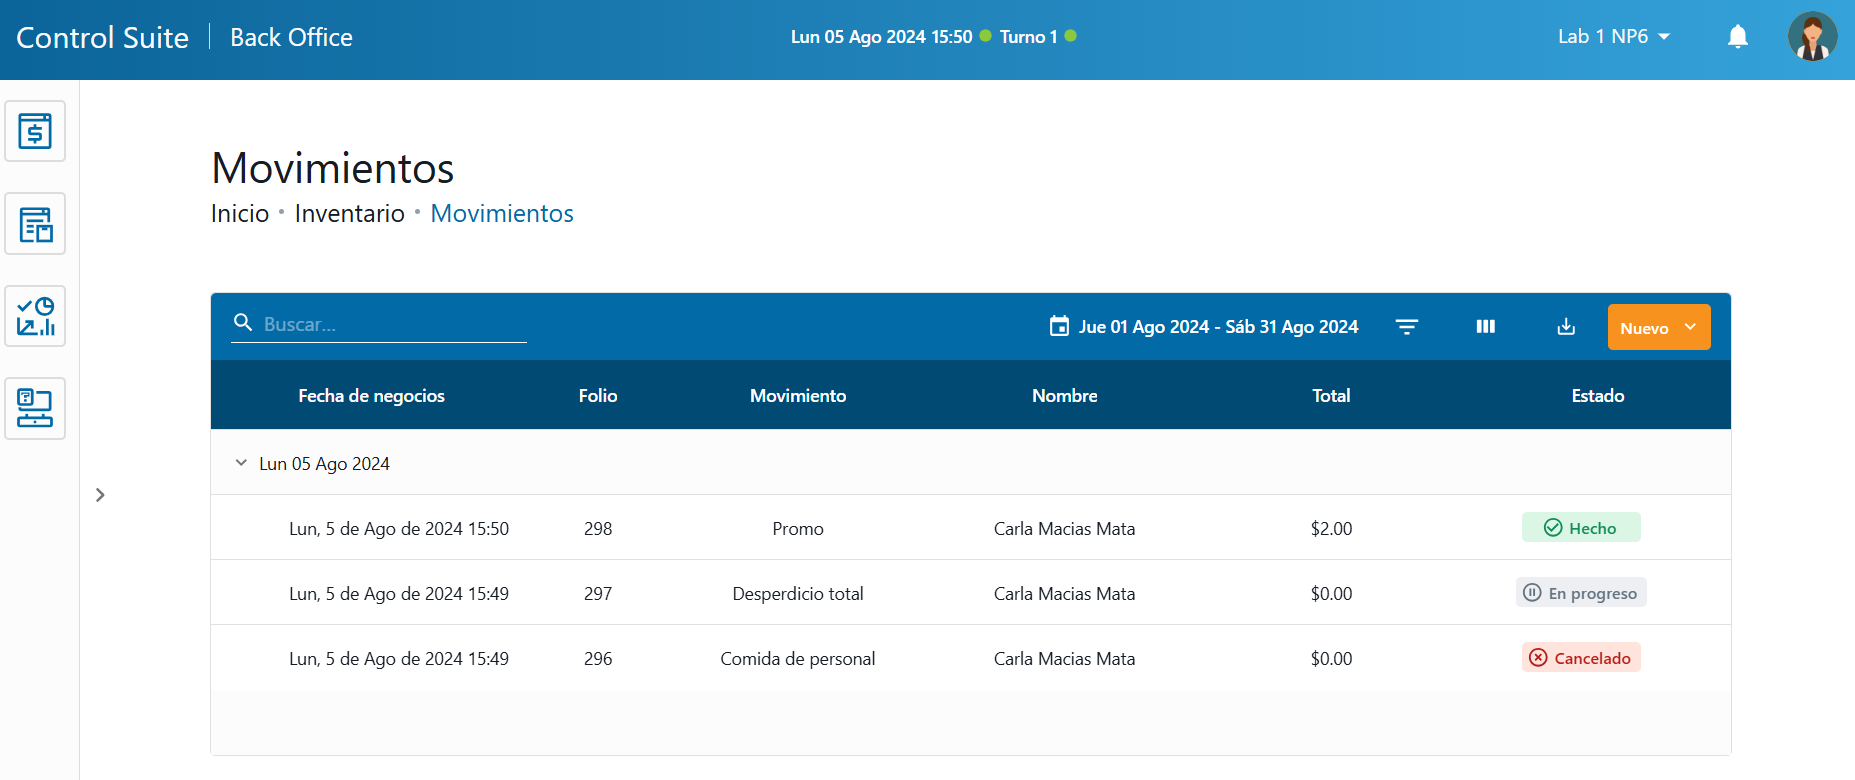Open the inventory sidebar icon
This screenshot has width=1855, height=780.
(35, 224)
